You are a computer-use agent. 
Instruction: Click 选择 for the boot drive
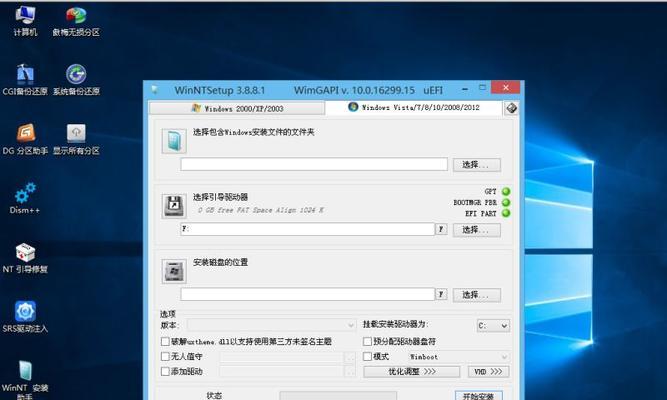pyautogui.click(x=476, y=230)
